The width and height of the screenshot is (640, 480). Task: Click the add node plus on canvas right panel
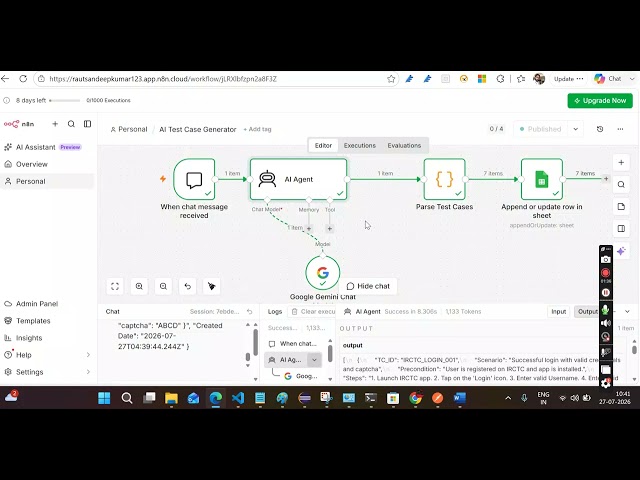621,162
